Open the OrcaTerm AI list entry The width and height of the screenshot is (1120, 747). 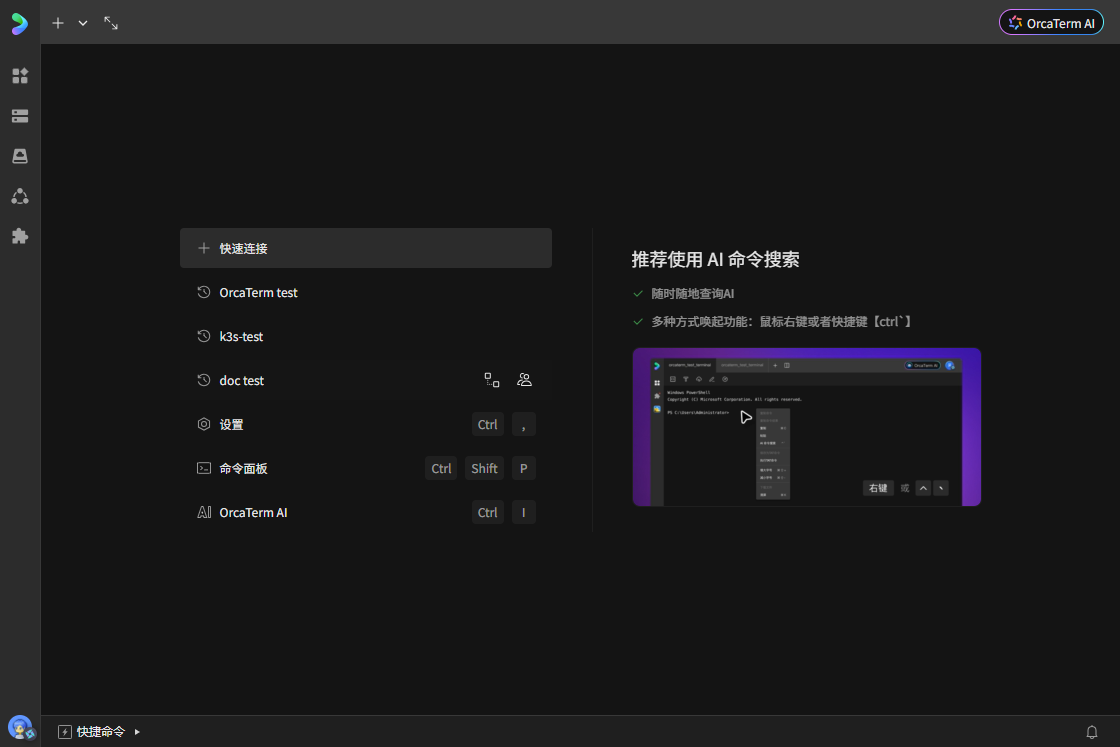tap(366, 512)
